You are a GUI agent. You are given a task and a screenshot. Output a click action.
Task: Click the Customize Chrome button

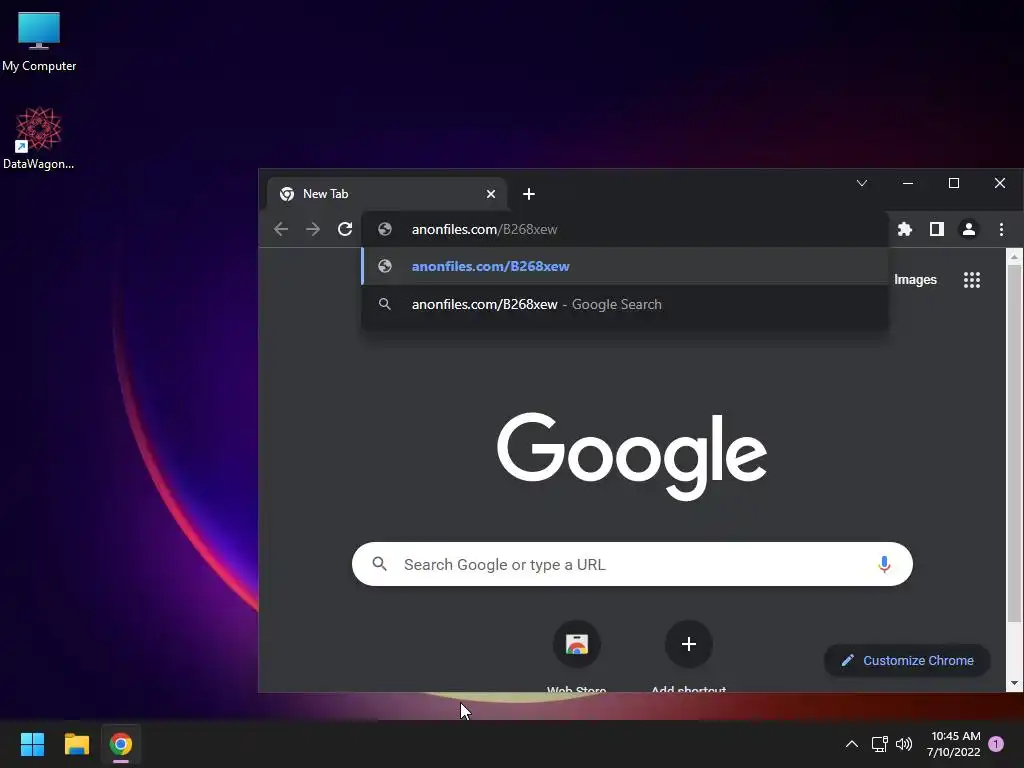[908, 660]
